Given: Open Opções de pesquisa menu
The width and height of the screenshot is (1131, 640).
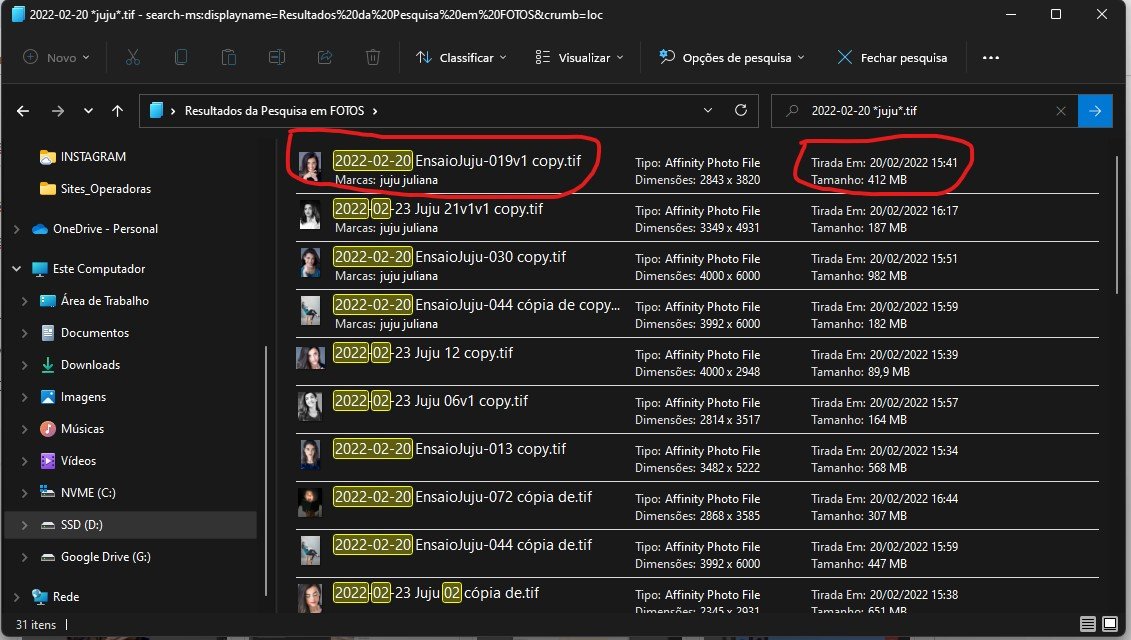Looking at the screenshot, I should coord(731,58).
